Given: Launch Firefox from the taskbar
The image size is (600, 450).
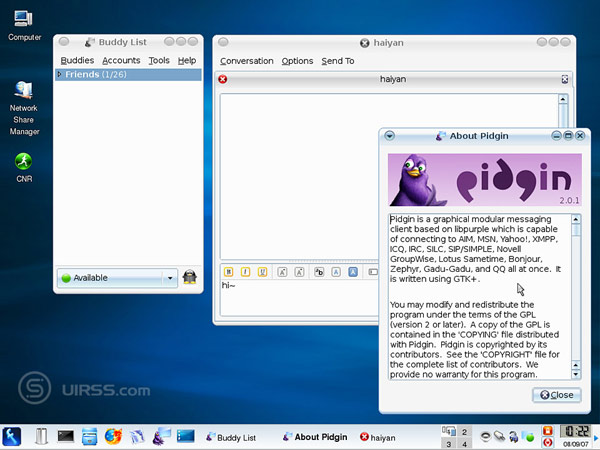Looking at the screenshot, I should [x=113, y=436].
